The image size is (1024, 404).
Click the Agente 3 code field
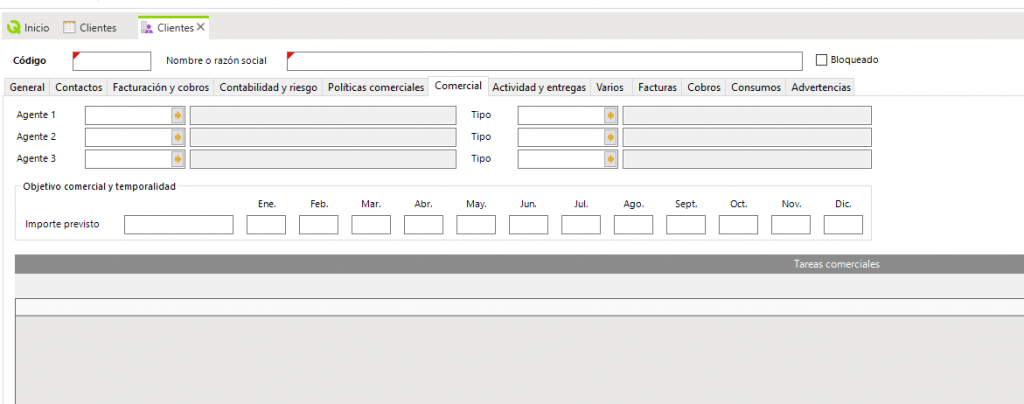[x=128, y=159]
